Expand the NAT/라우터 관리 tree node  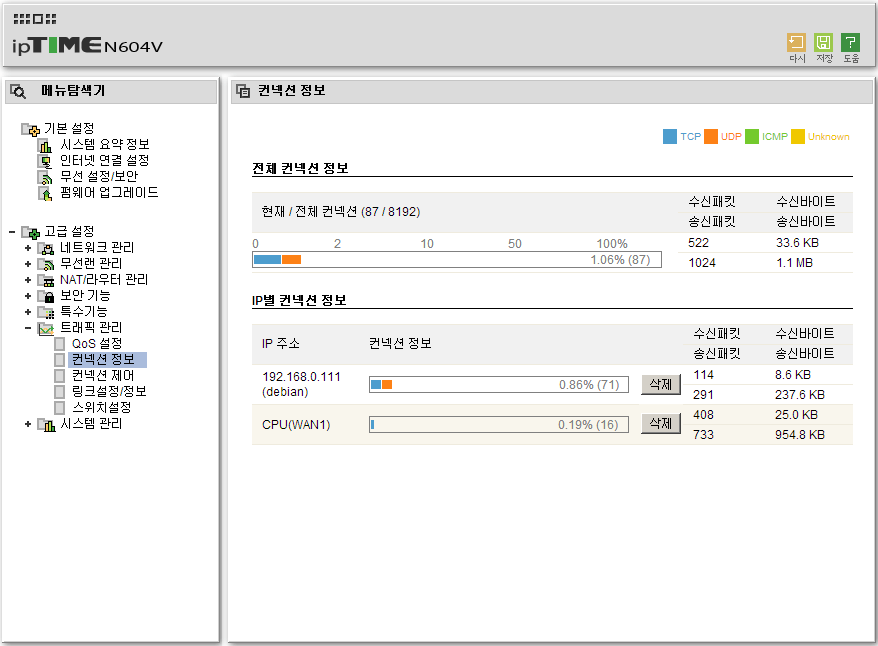point(27,280)
